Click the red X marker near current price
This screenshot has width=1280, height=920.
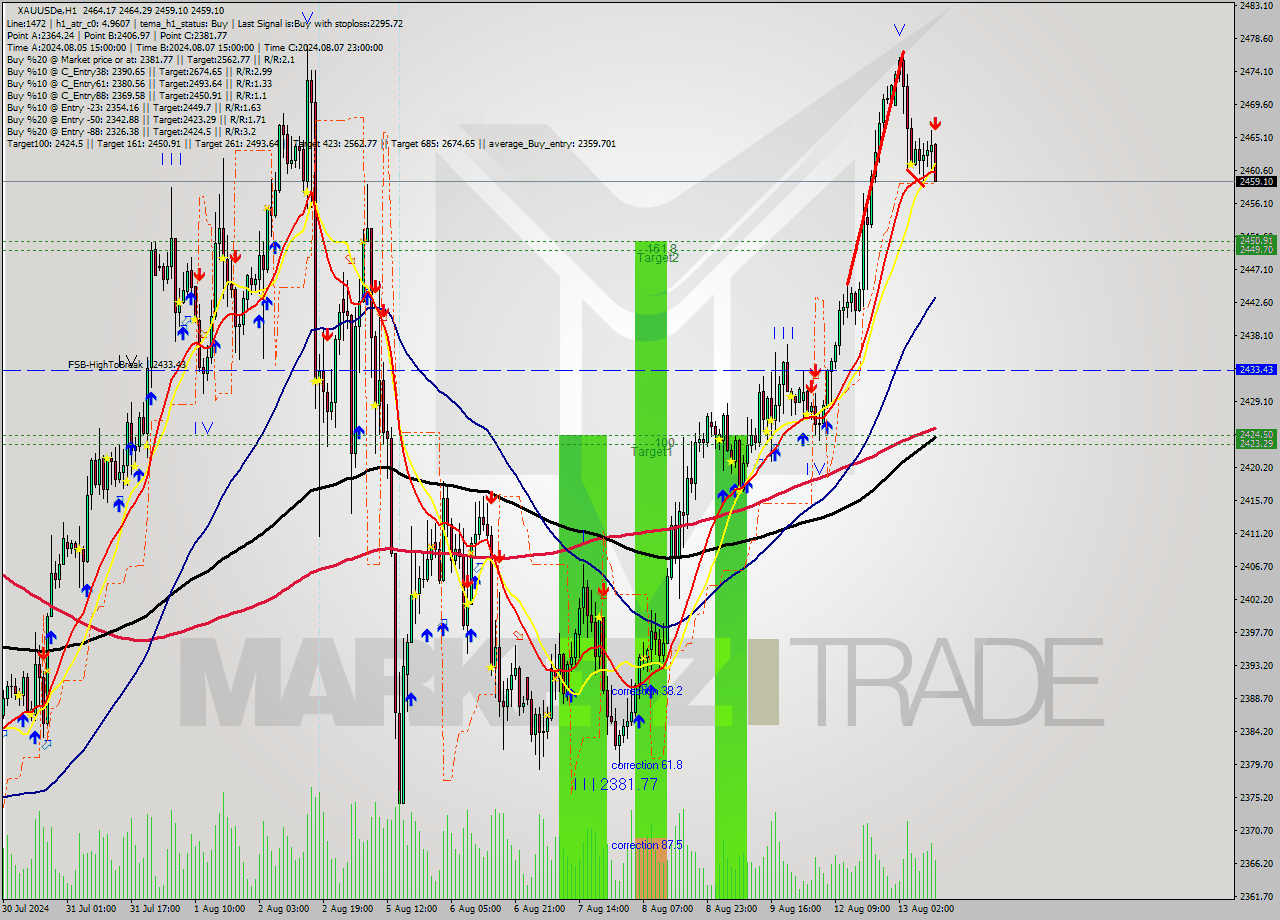[915, 178]
